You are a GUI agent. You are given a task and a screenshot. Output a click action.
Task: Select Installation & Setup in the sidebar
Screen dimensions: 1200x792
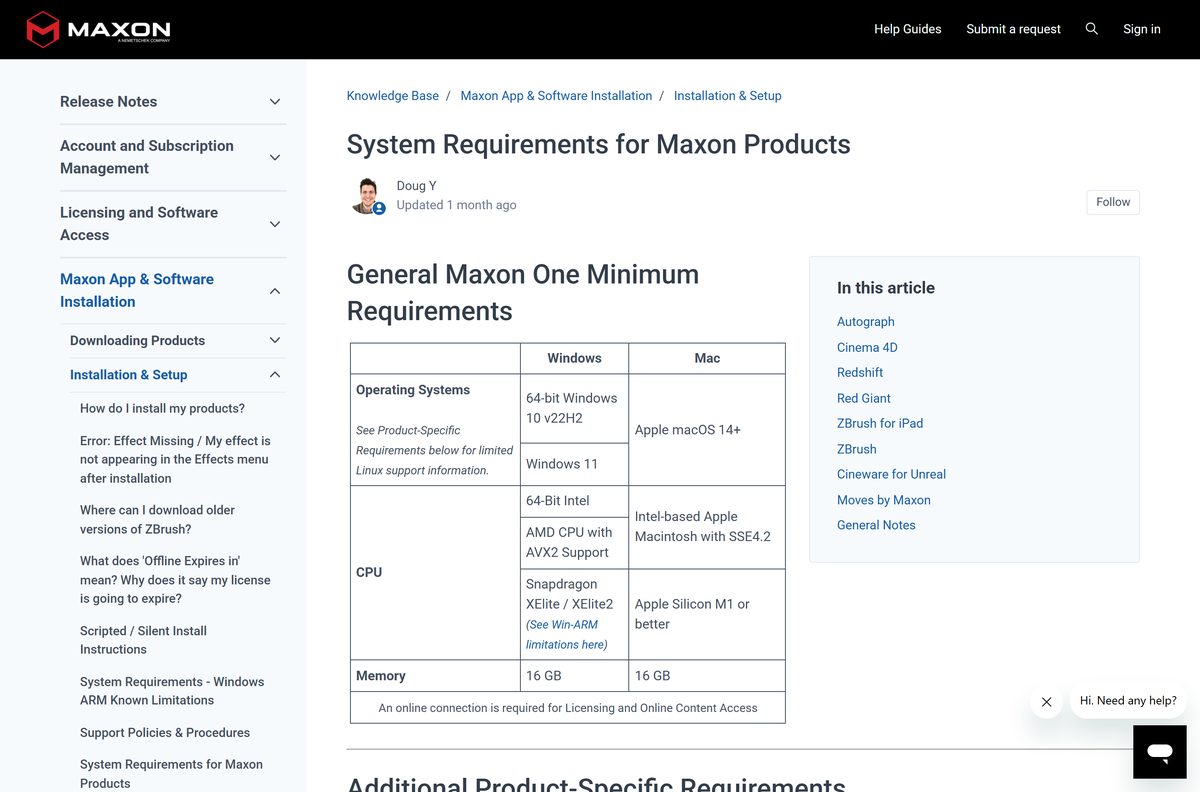(128, 375)
